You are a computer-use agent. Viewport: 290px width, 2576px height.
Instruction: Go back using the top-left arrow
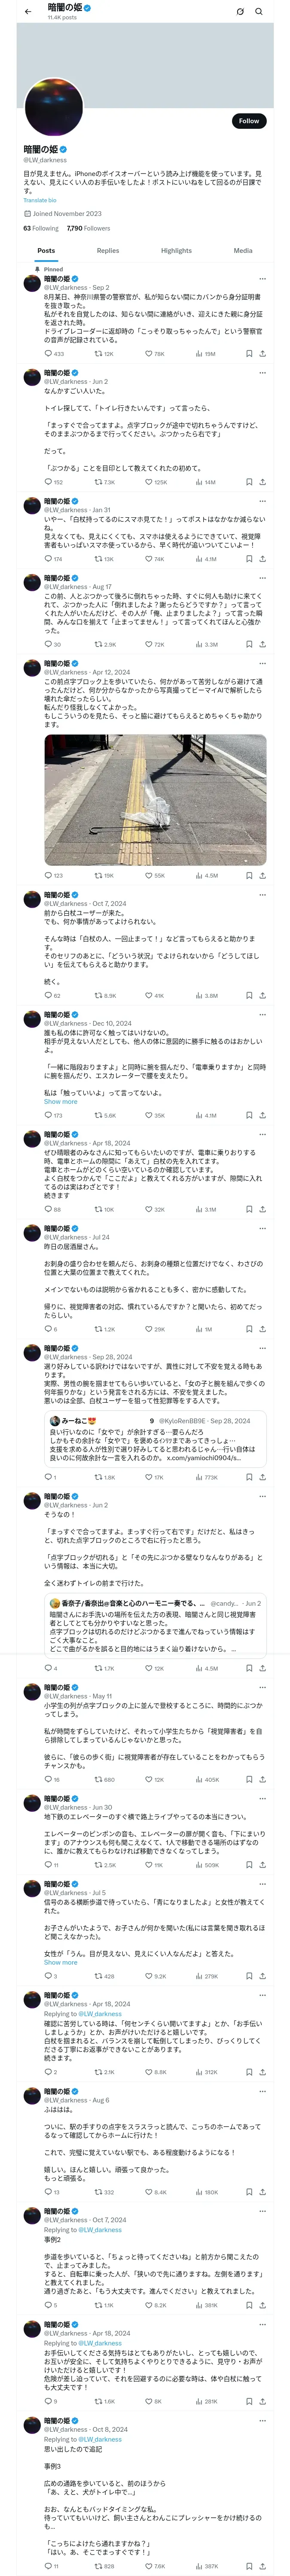click(28, 11)
